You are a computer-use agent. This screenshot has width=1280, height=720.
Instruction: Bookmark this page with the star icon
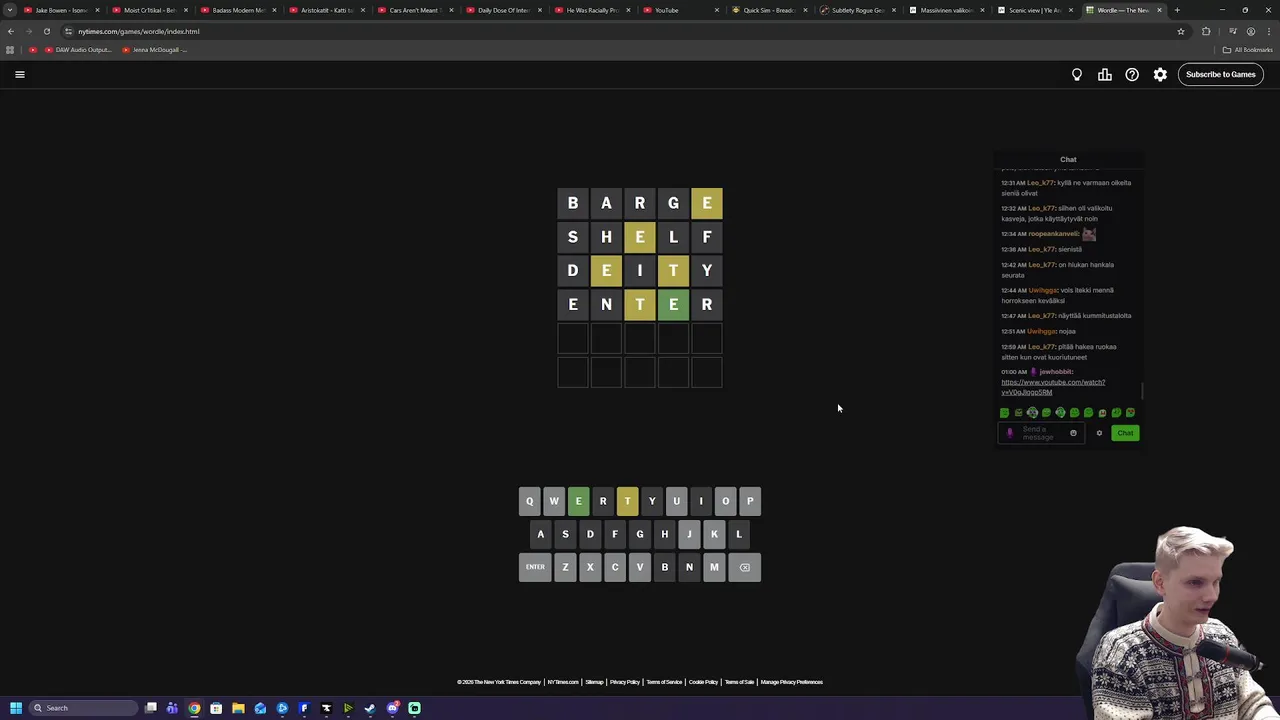pyautogui.click(x=1181, y=31)
